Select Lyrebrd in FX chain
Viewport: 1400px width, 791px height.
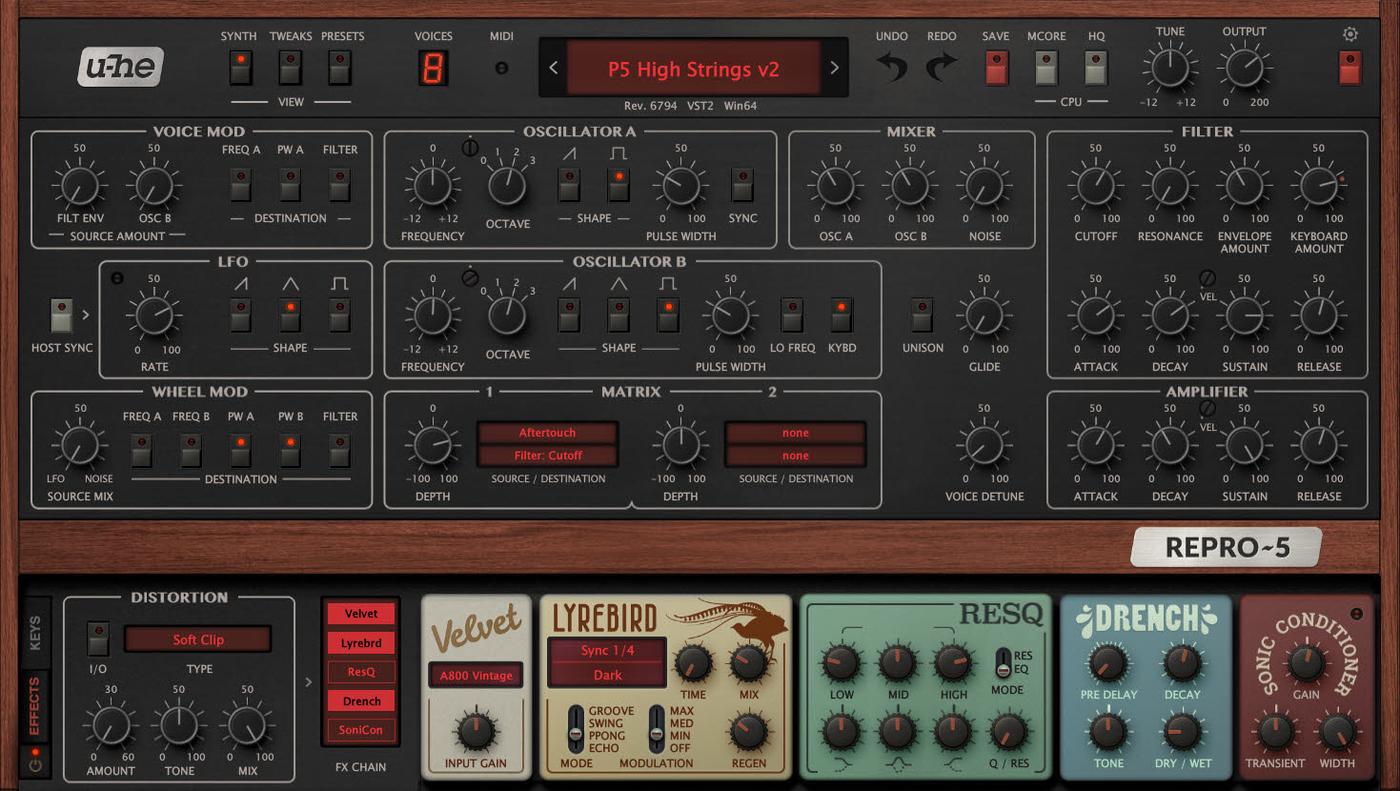[361, 643]
